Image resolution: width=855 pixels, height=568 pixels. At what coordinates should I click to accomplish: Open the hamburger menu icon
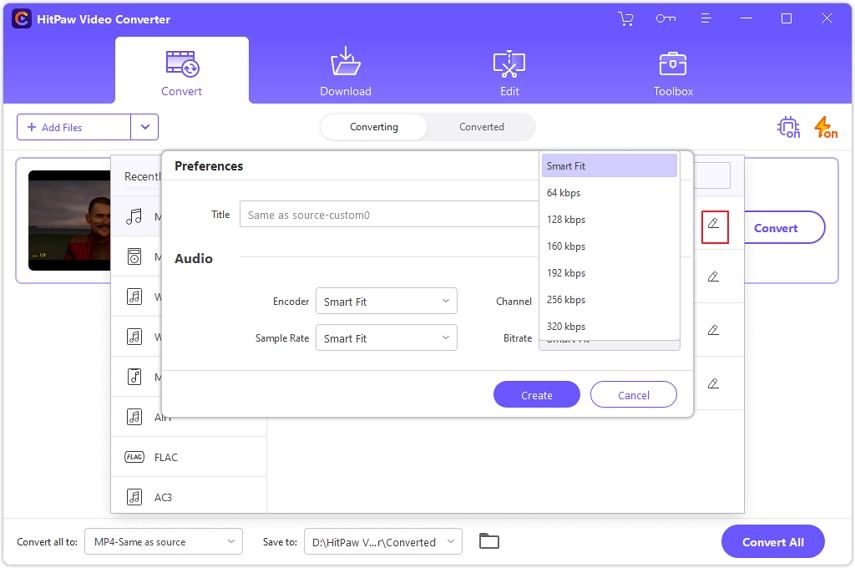point(706,19)
